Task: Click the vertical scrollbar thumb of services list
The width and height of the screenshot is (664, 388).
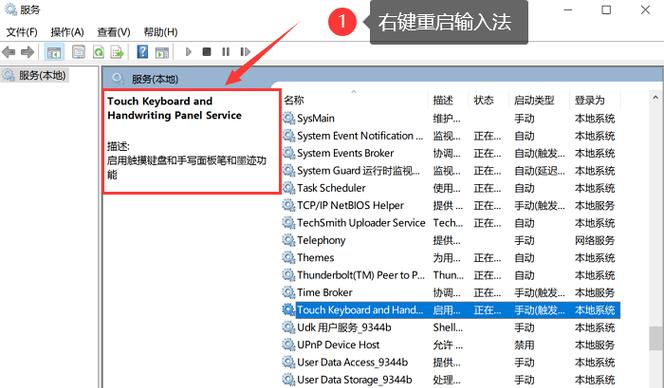Action: [655, 338]
